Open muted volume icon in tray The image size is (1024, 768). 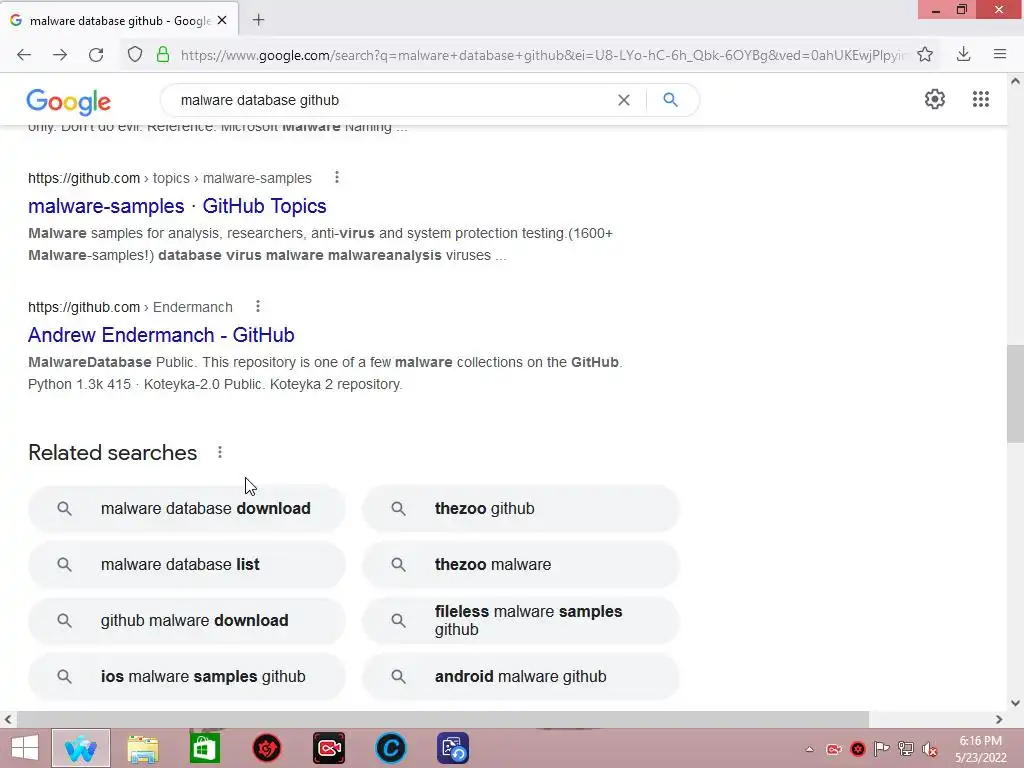[929, 749]
